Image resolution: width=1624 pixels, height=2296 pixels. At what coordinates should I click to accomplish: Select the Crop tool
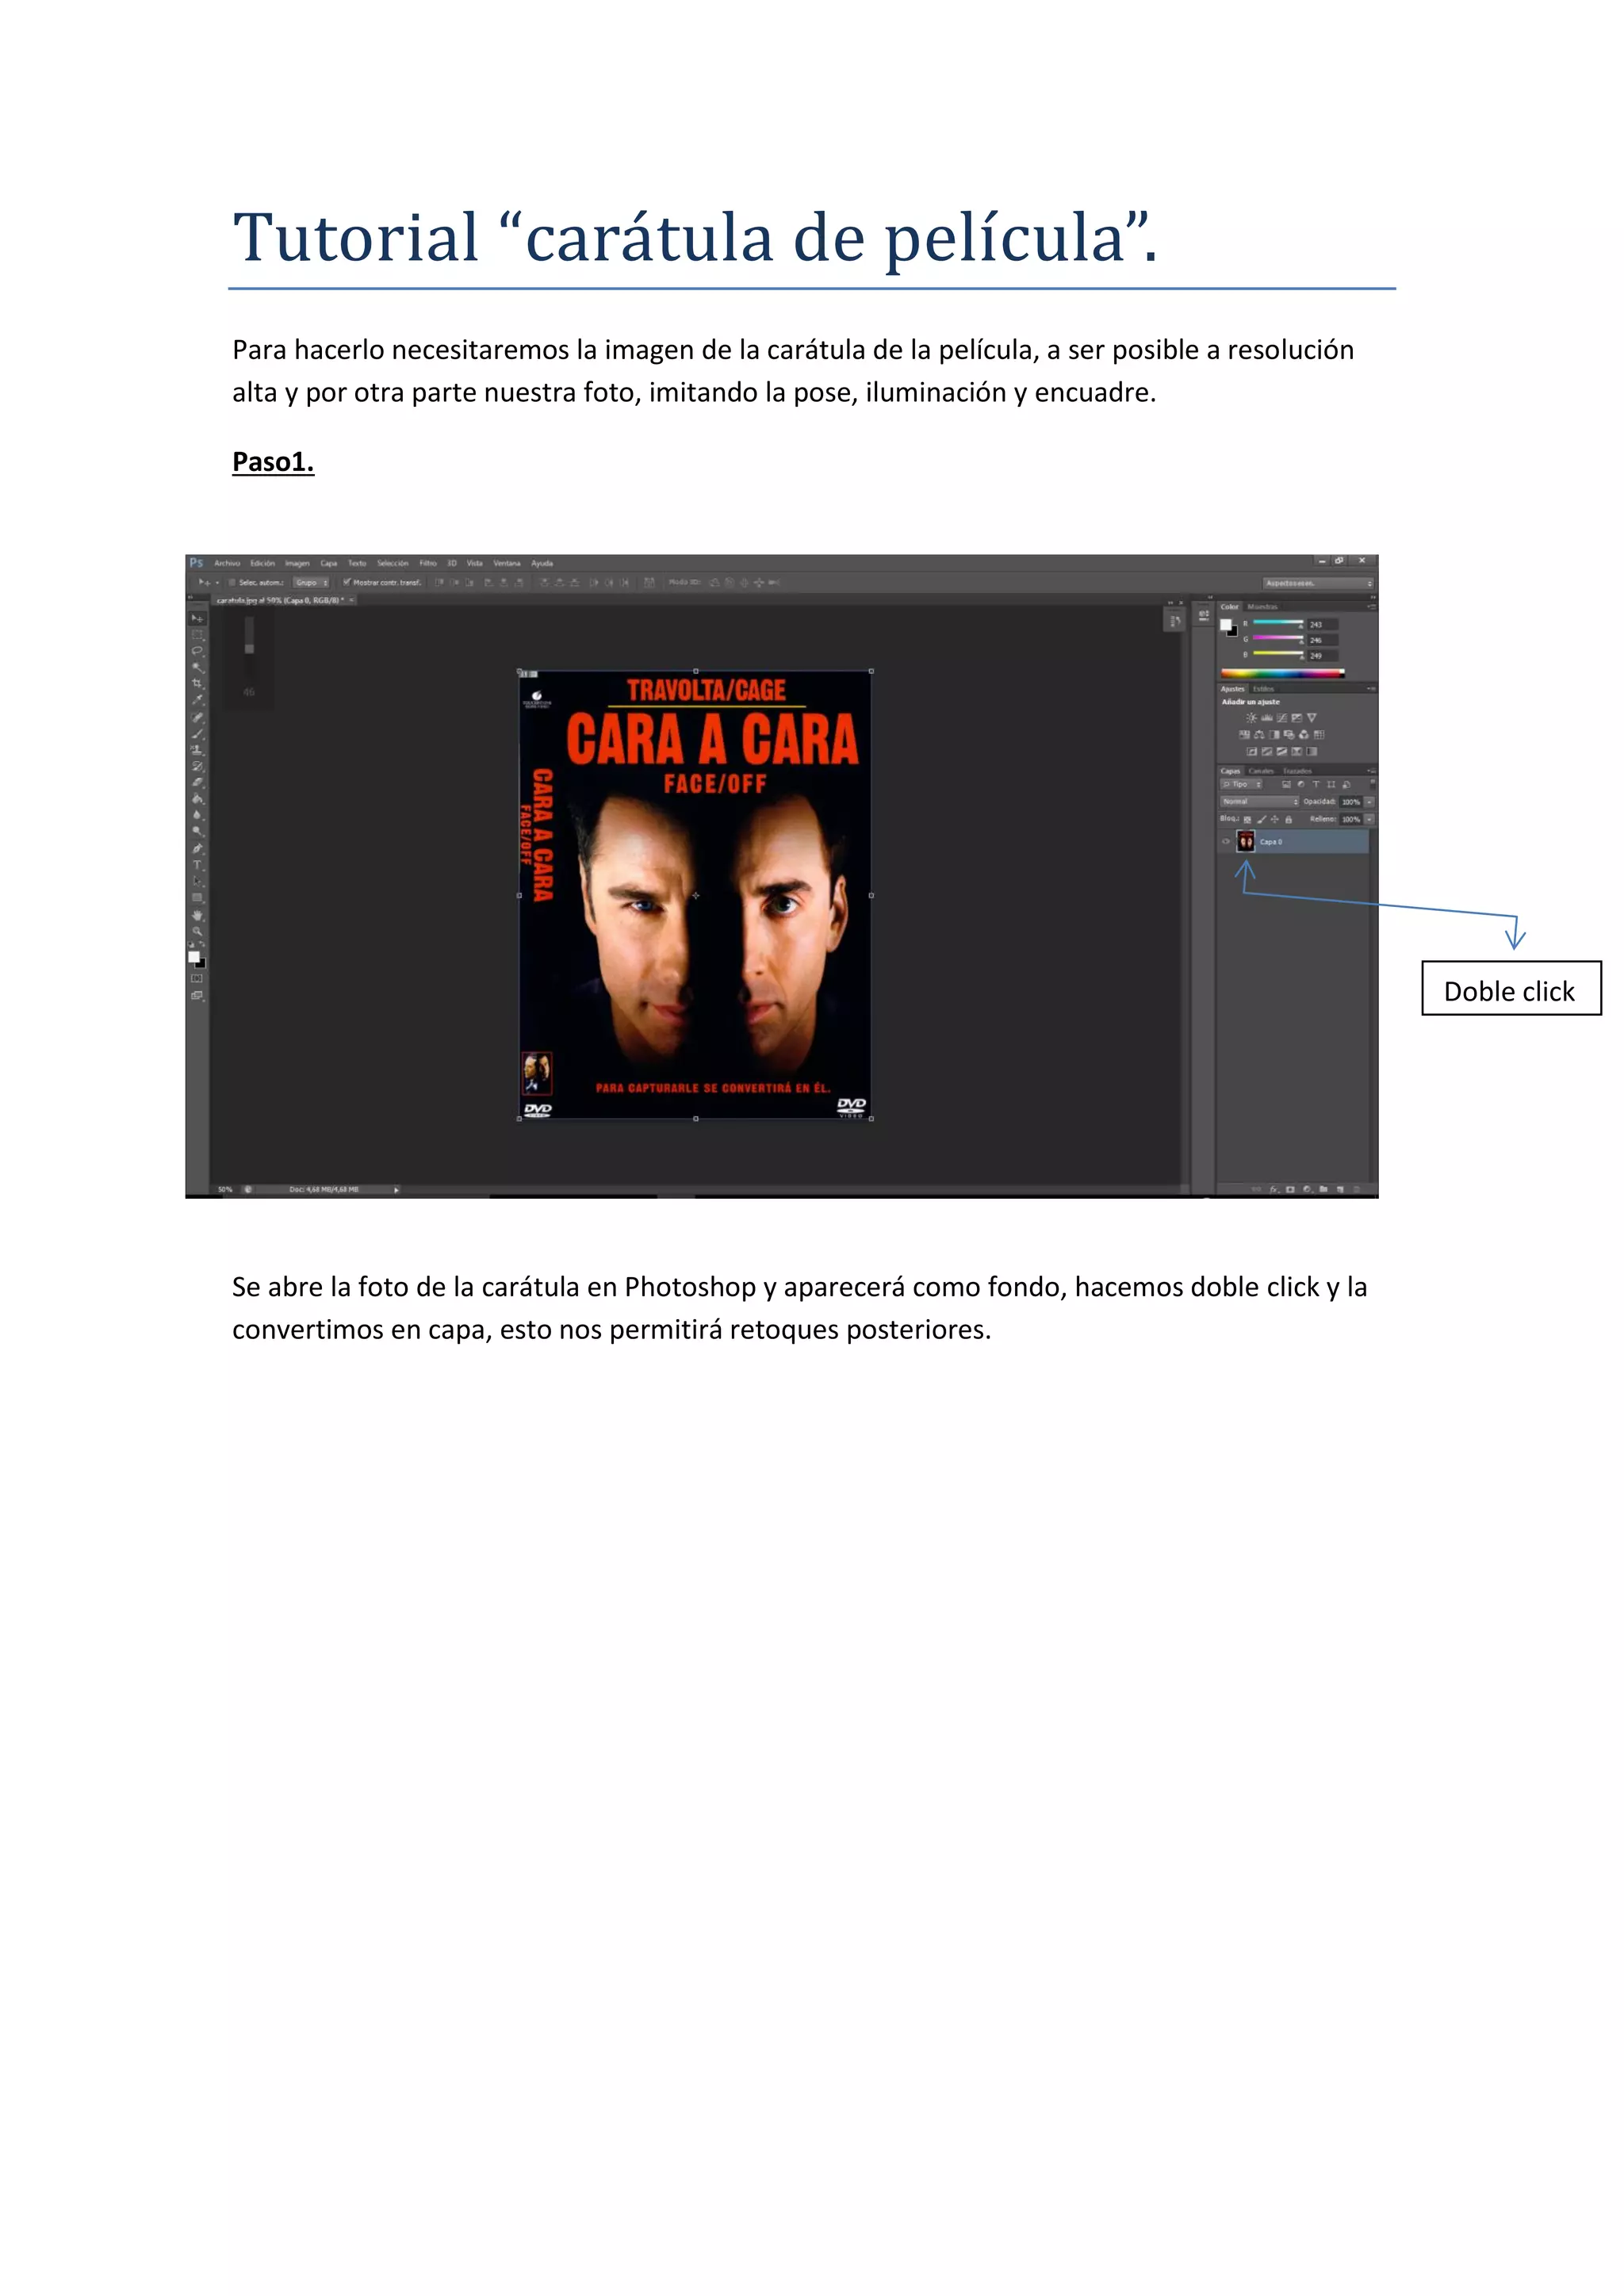[197, 684]
